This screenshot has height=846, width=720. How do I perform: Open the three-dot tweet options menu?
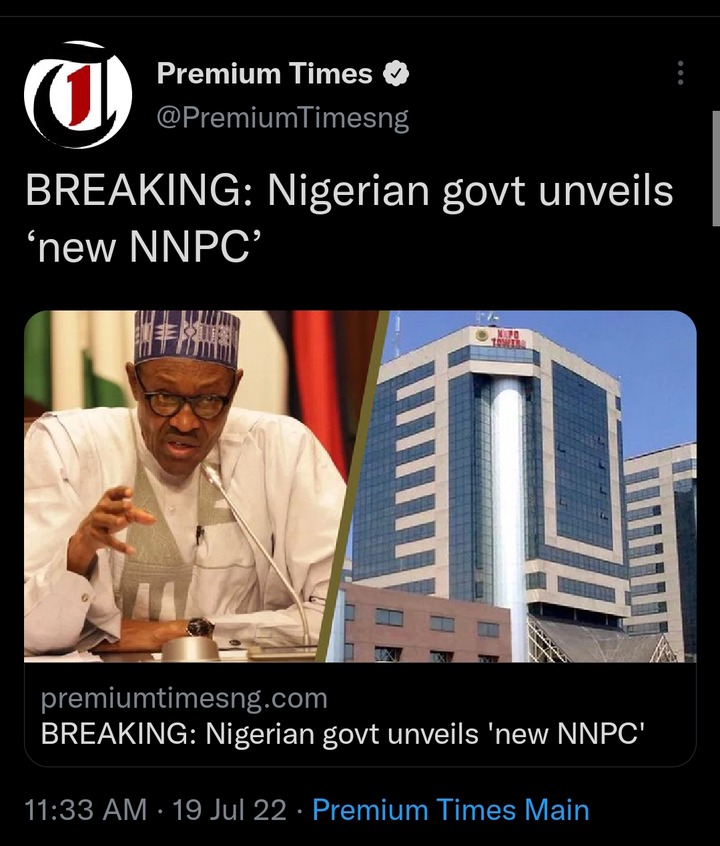[681, 73]
